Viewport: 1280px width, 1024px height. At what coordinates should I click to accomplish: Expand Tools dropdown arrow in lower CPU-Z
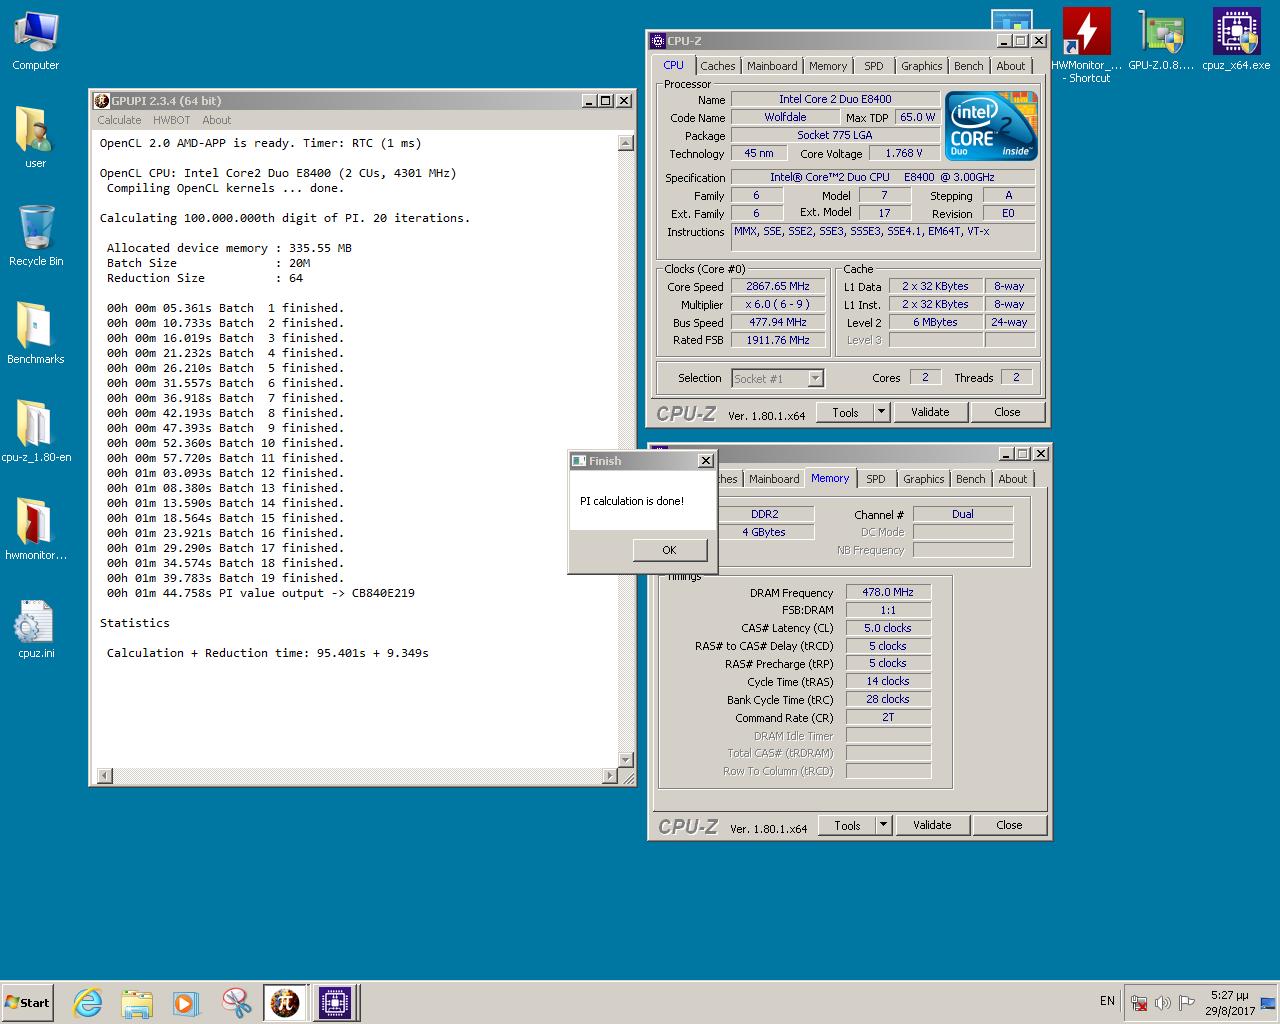tap(883, 825)
